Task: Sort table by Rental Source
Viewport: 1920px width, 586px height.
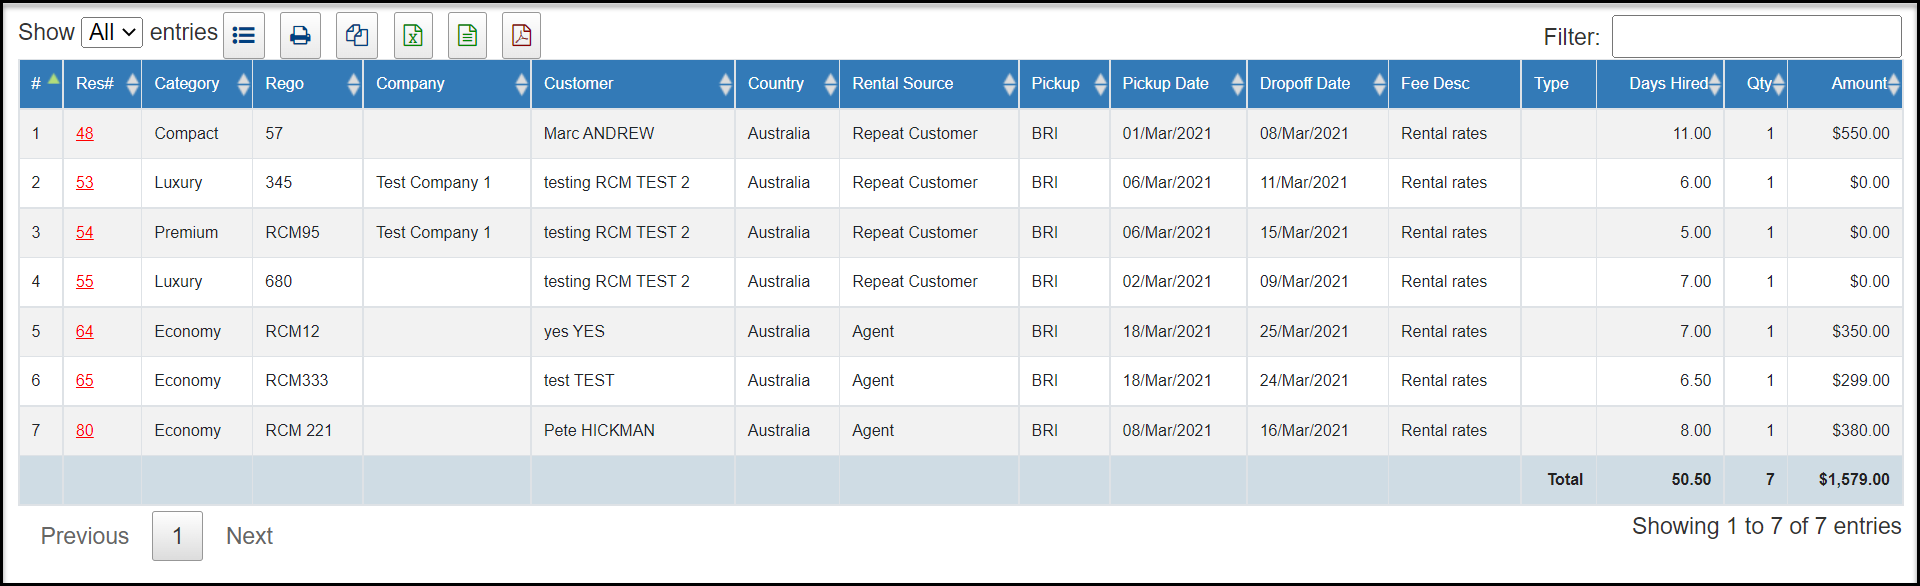Action: coord(929,84)
